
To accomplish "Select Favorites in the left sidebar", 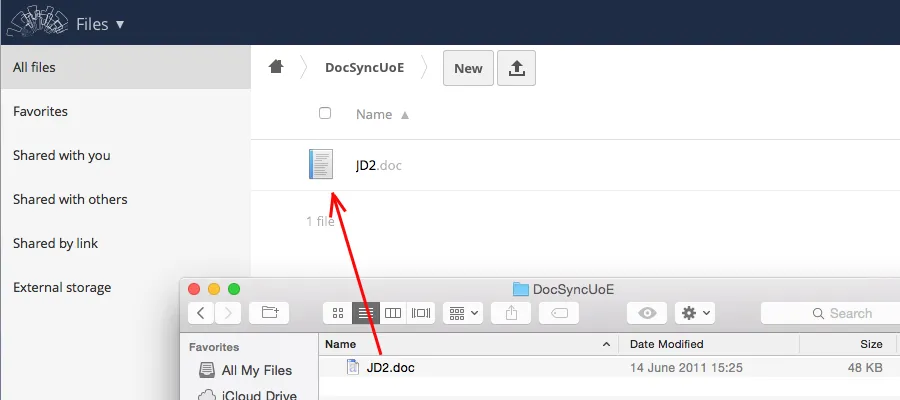I will (x=40, y=111).
